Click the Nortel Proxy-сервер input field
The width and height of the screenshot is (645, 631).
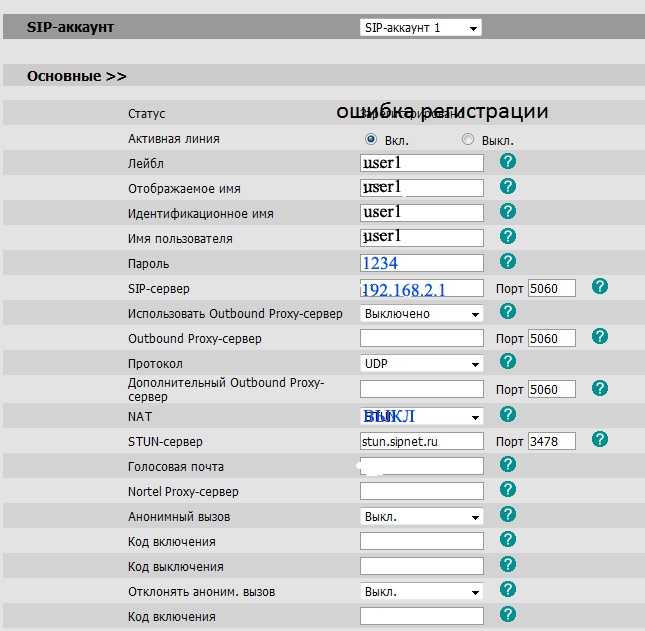[422, 491]
